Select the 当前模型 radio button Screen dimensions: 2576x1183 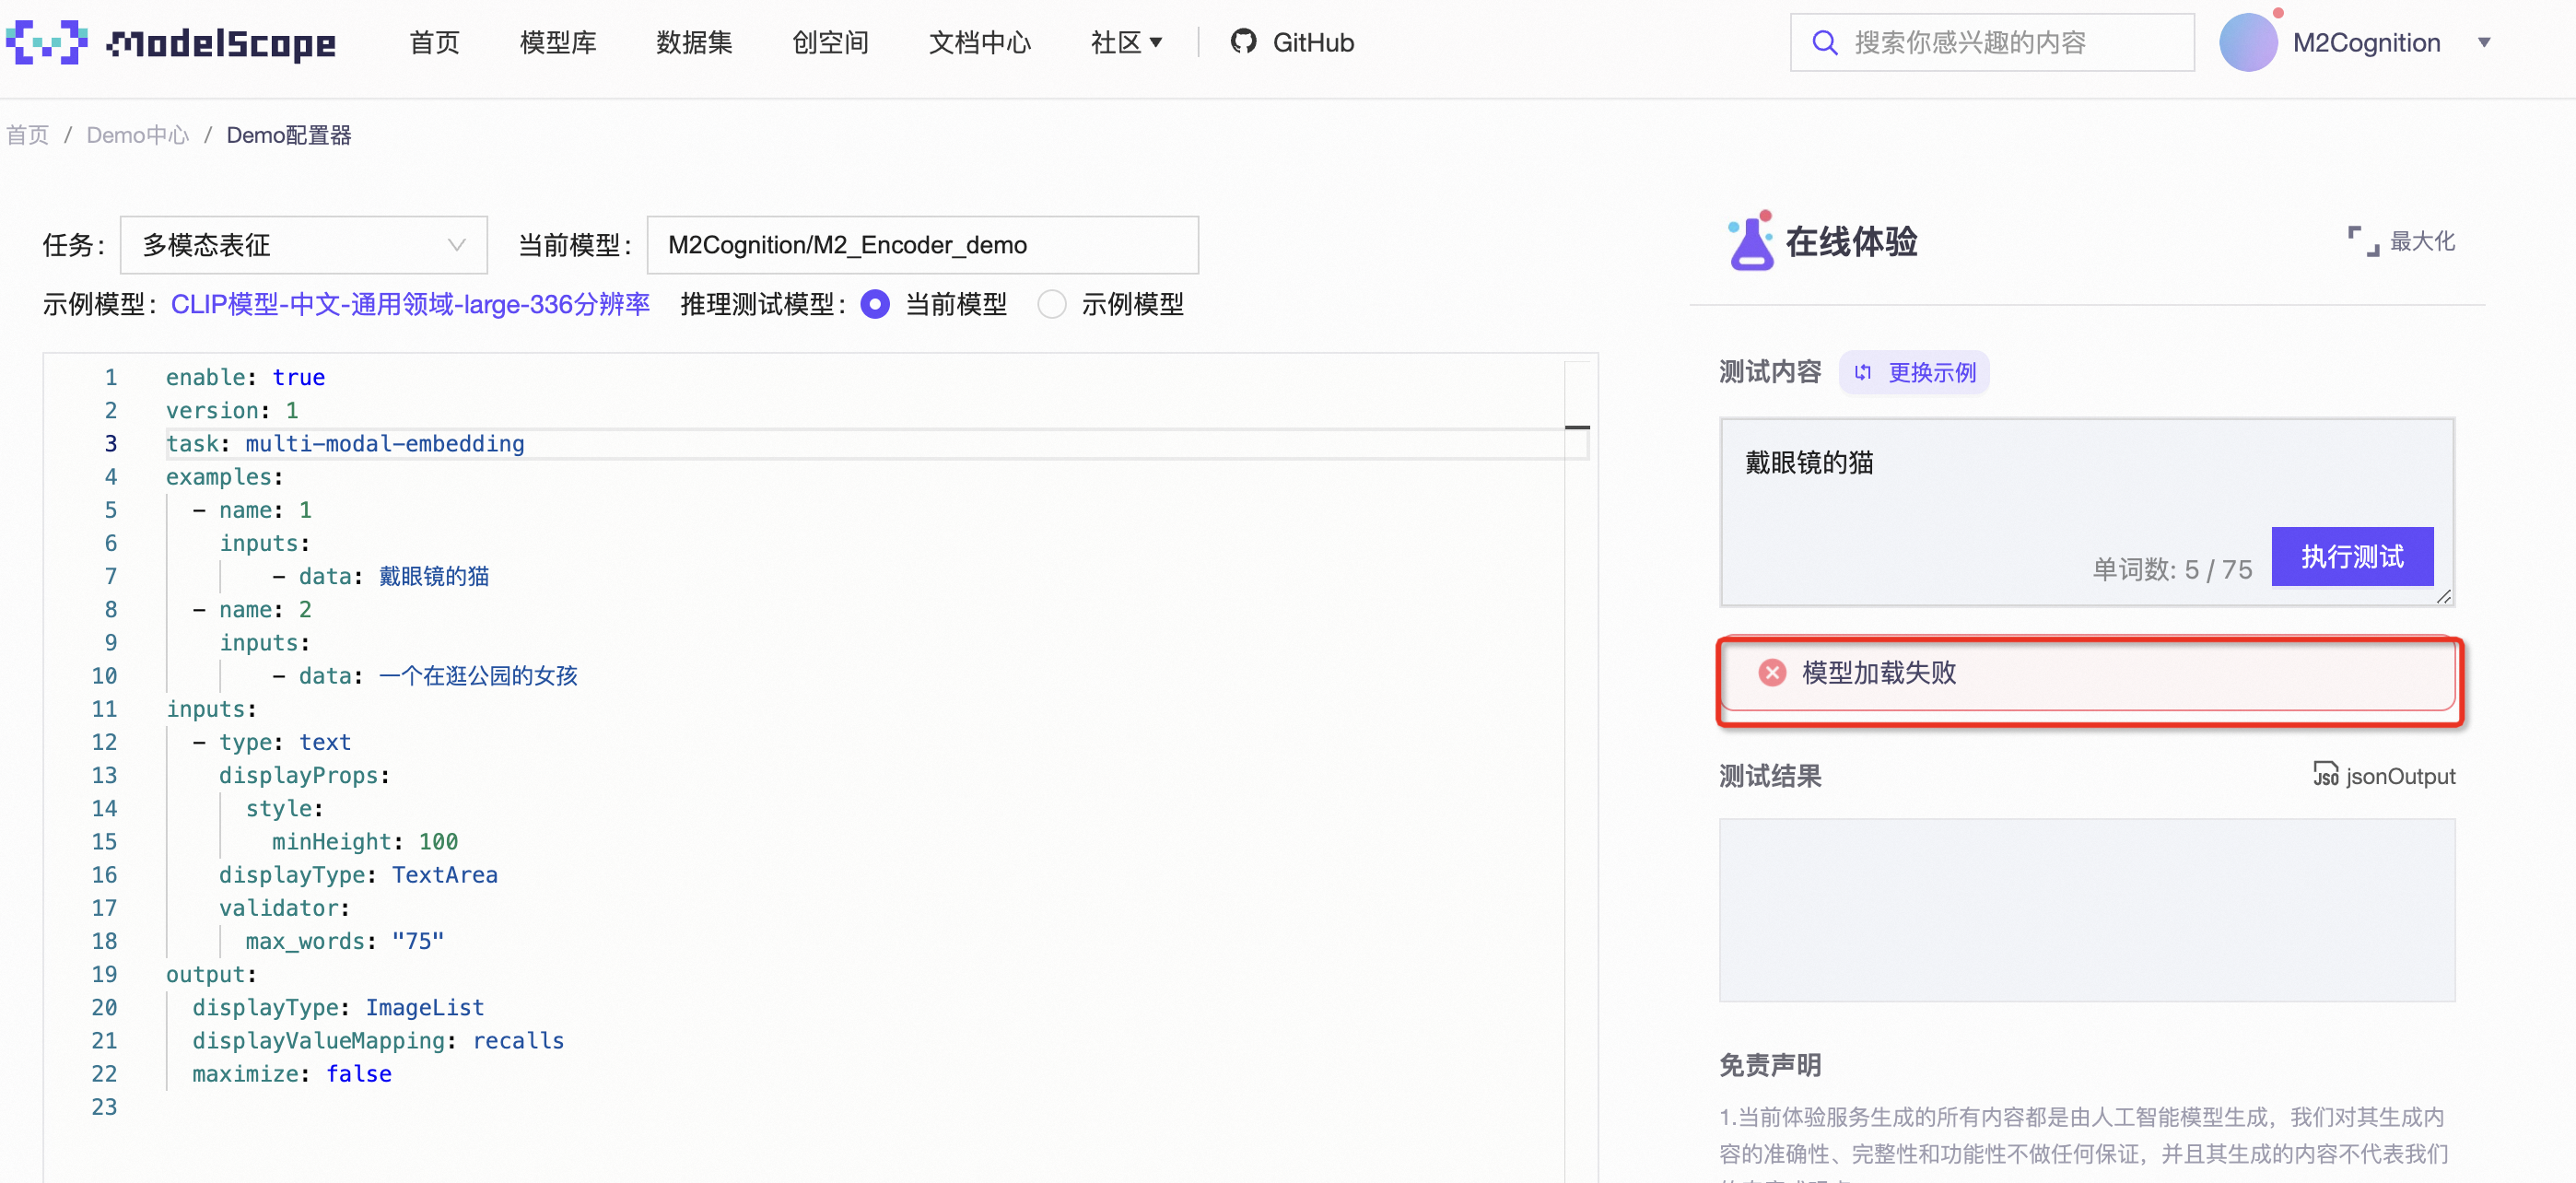pyautogui.click(x=875, y=304)
